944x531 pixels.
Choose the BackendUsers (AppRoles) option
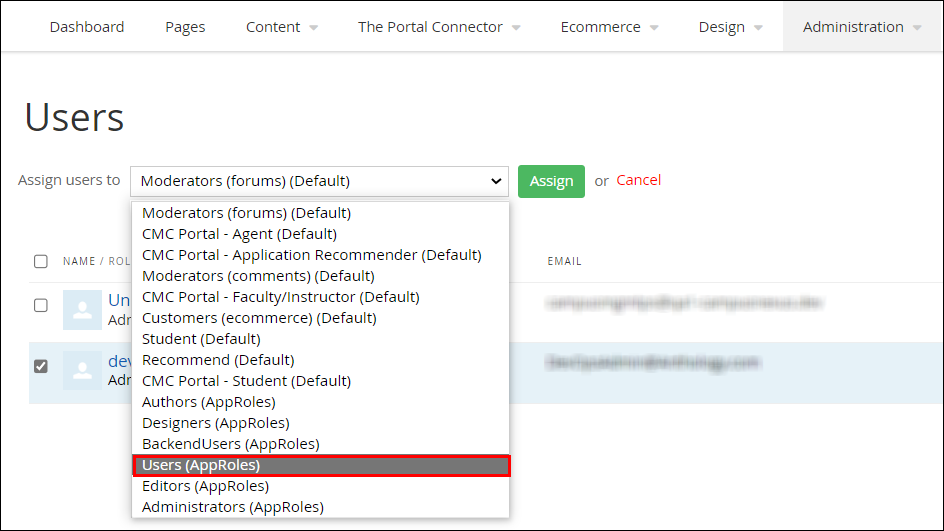[x=230, y=444]
